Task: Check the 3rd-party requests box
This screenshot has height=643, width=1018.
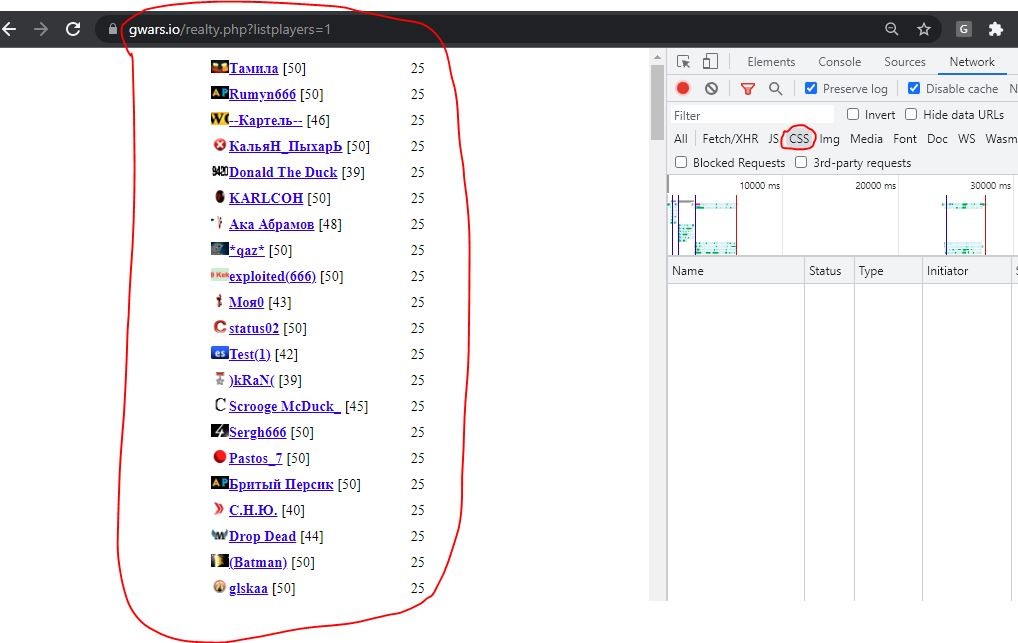Action: (x=801, y=162)
